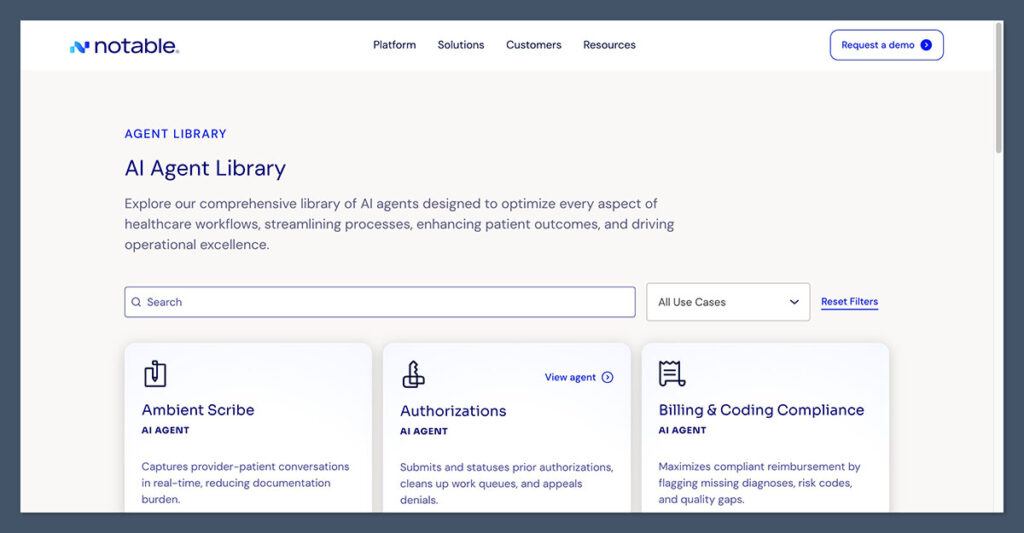Click the Notable logo in header
This screenshot has width=1024, height=533.
(x=124, y=46)
